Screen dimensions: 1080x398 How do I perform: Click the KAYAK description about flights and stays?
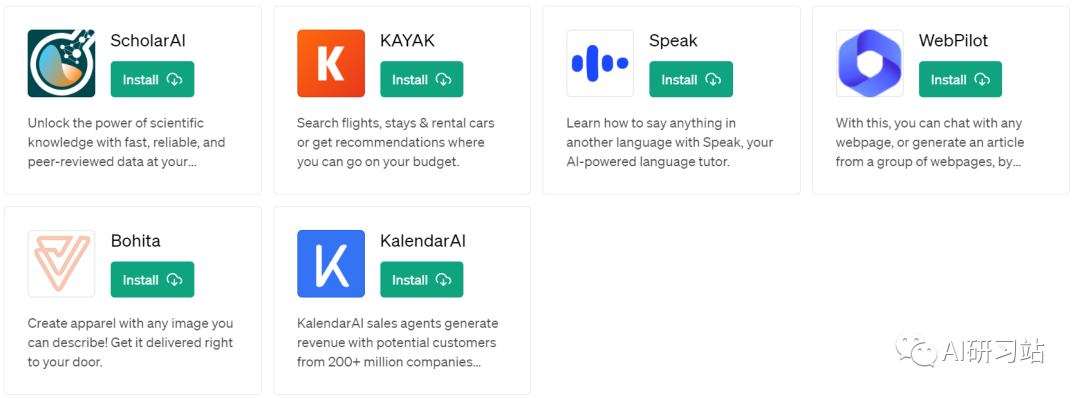coord(396,143)
